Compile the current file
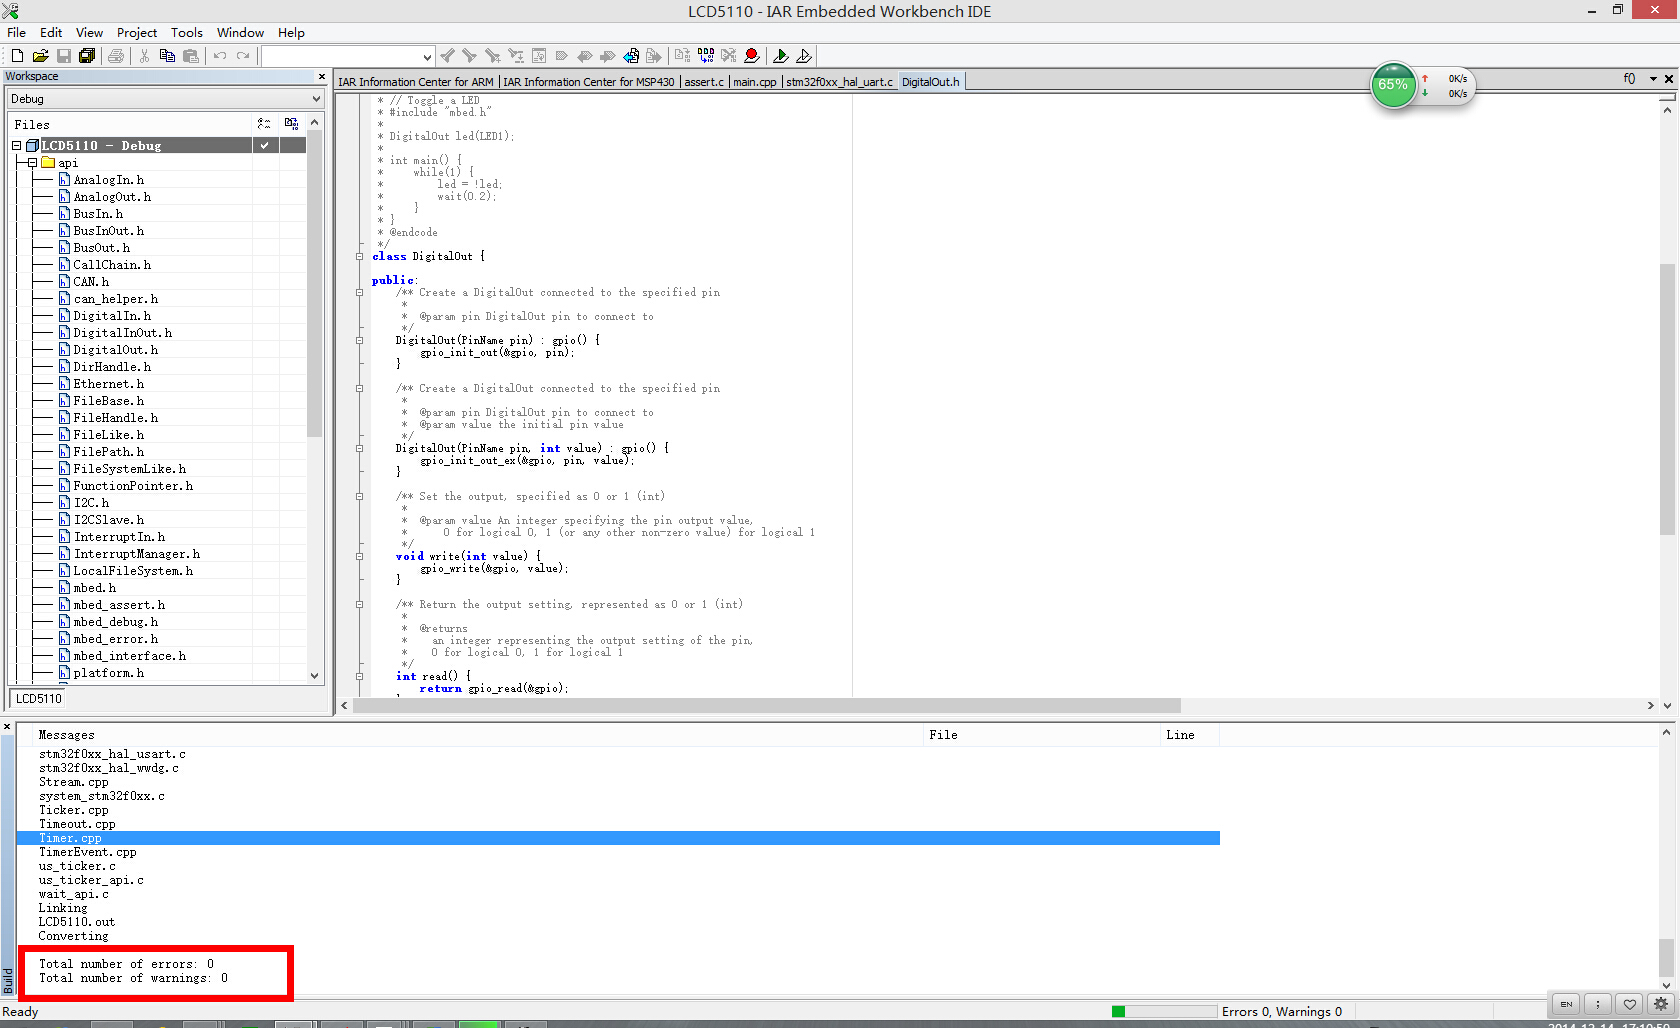 (683, 56)
